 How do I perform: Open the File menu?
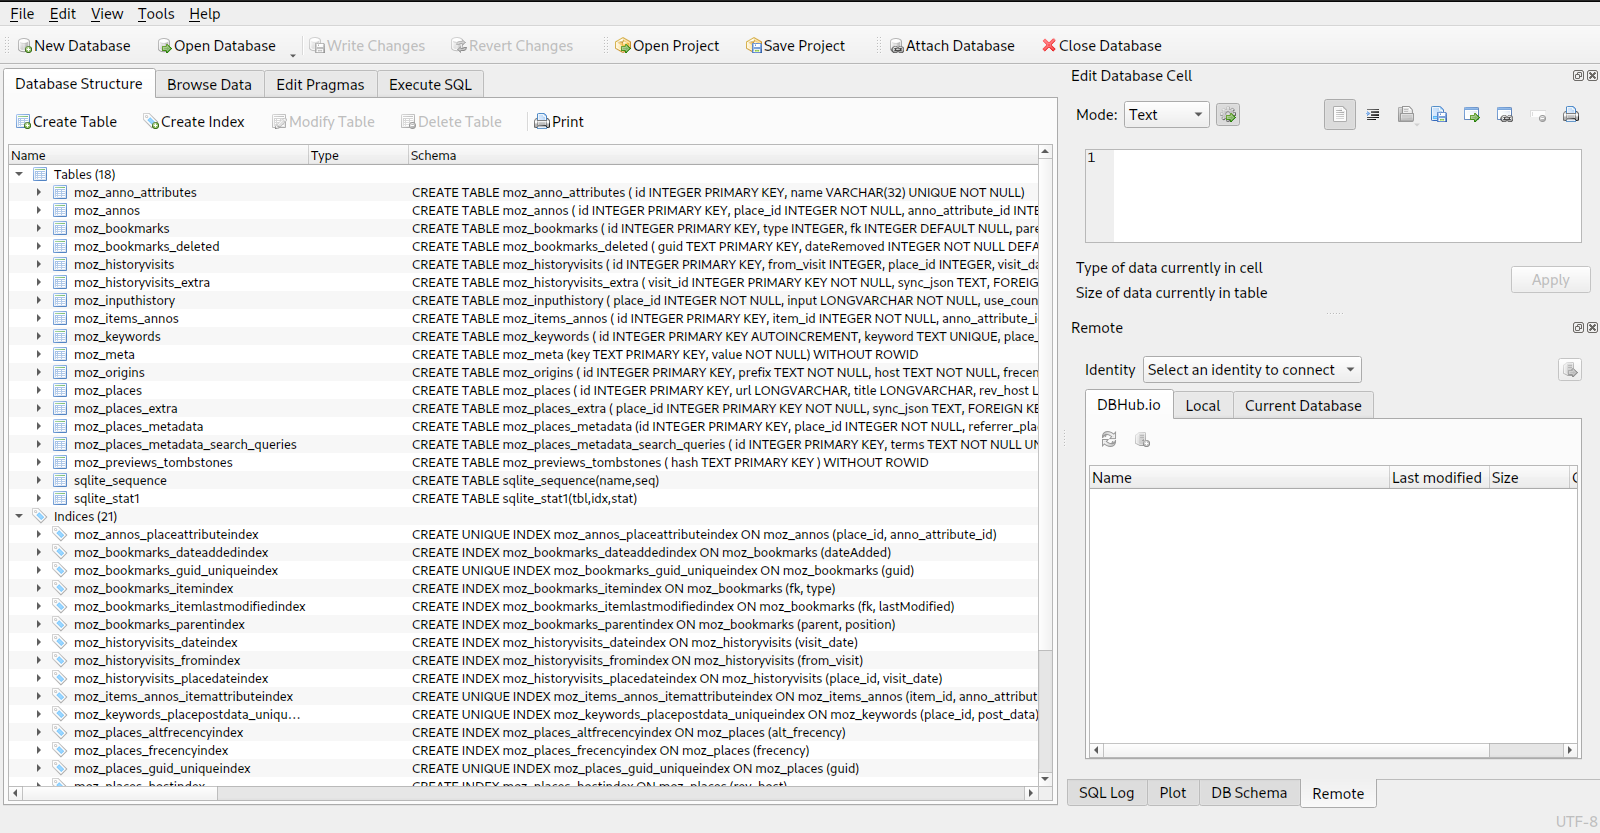(x=22, y=14)
